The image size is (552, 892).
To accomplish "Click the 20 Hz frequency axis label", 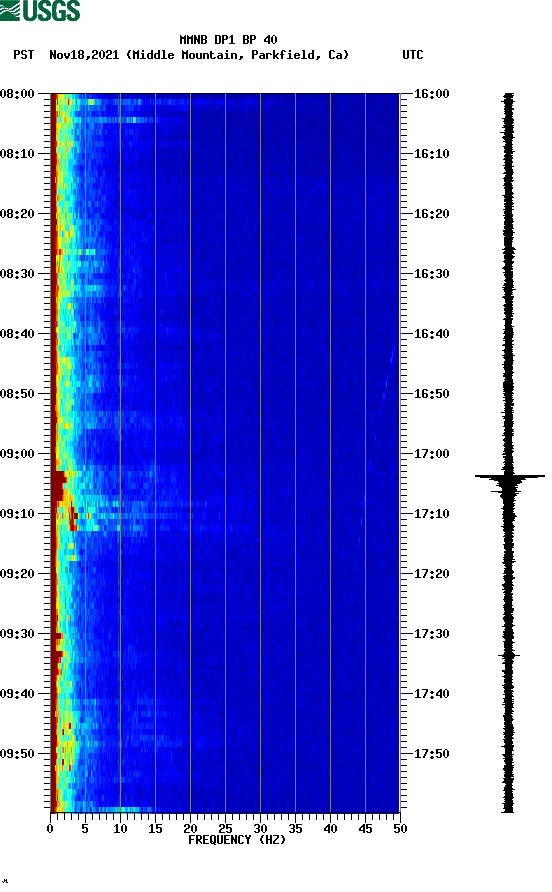I will 190,829.
